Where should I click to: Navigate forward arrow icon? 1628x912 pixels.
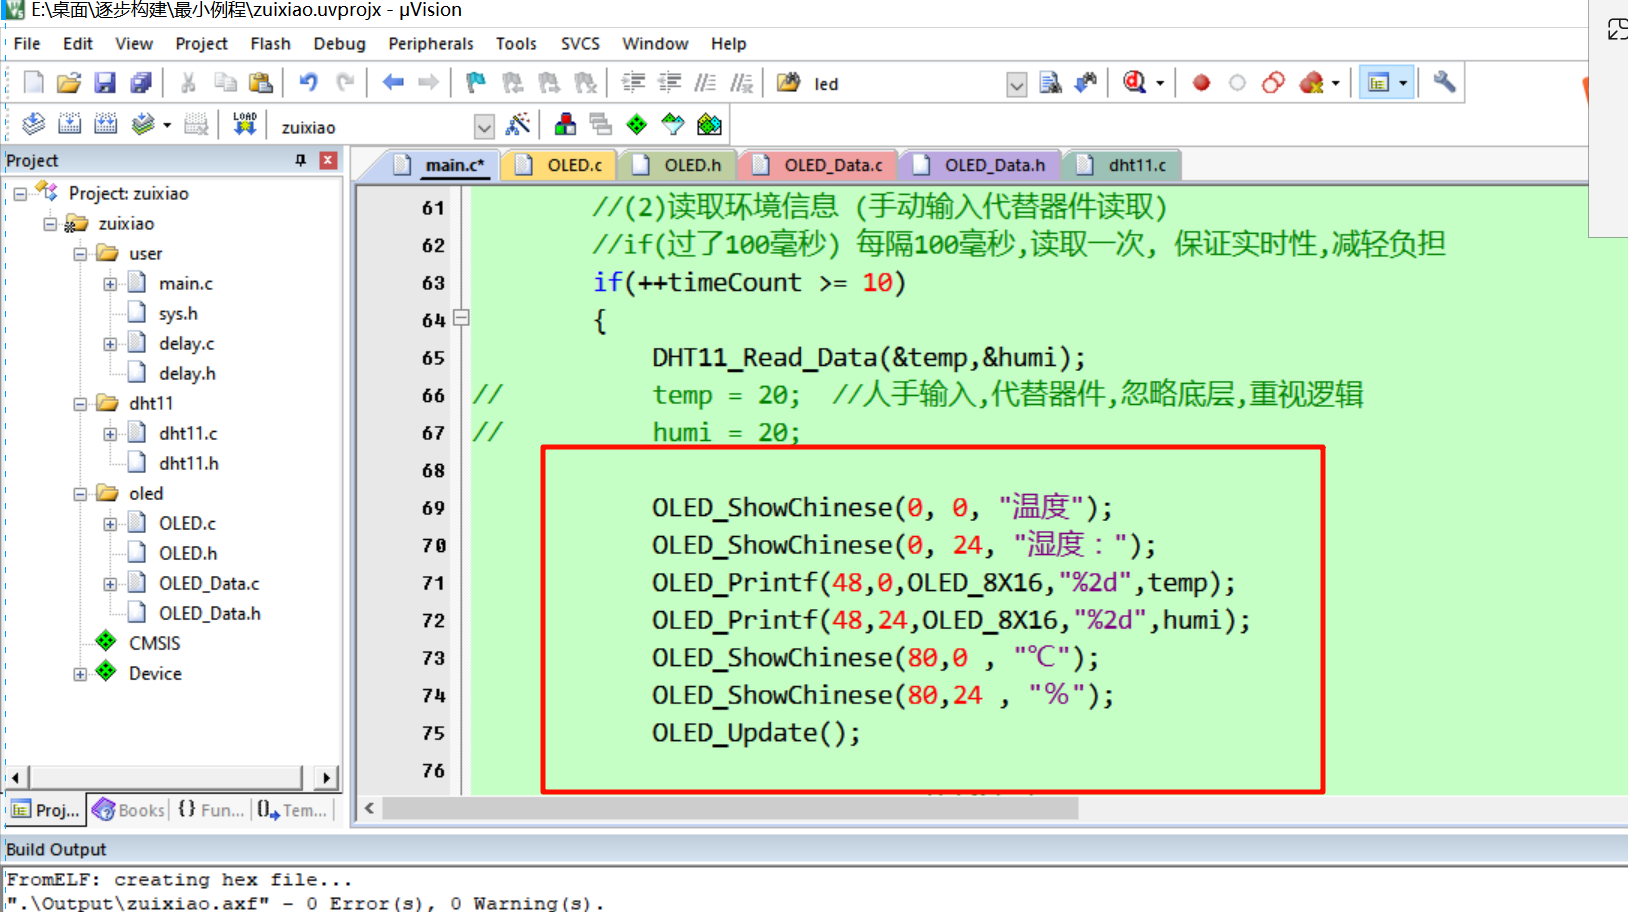pyautogui.click(x=428, y=83)
